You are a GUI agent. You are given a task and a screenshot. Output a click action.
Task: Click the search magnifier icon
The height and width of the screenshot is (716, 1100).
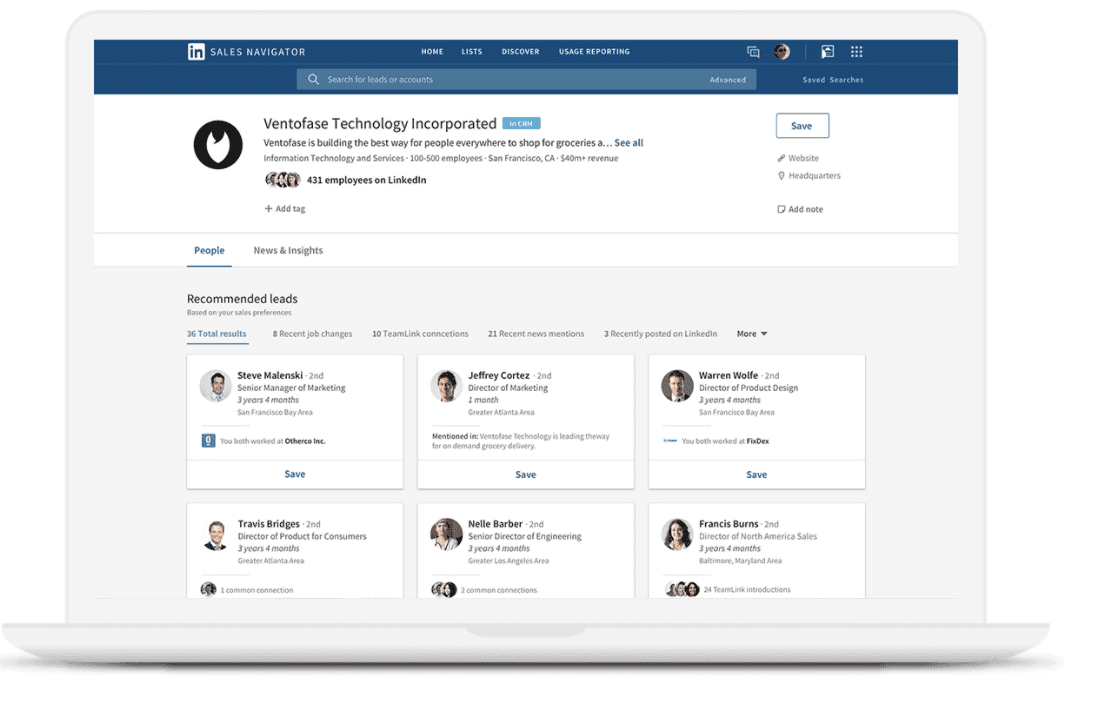click(313, 79)
